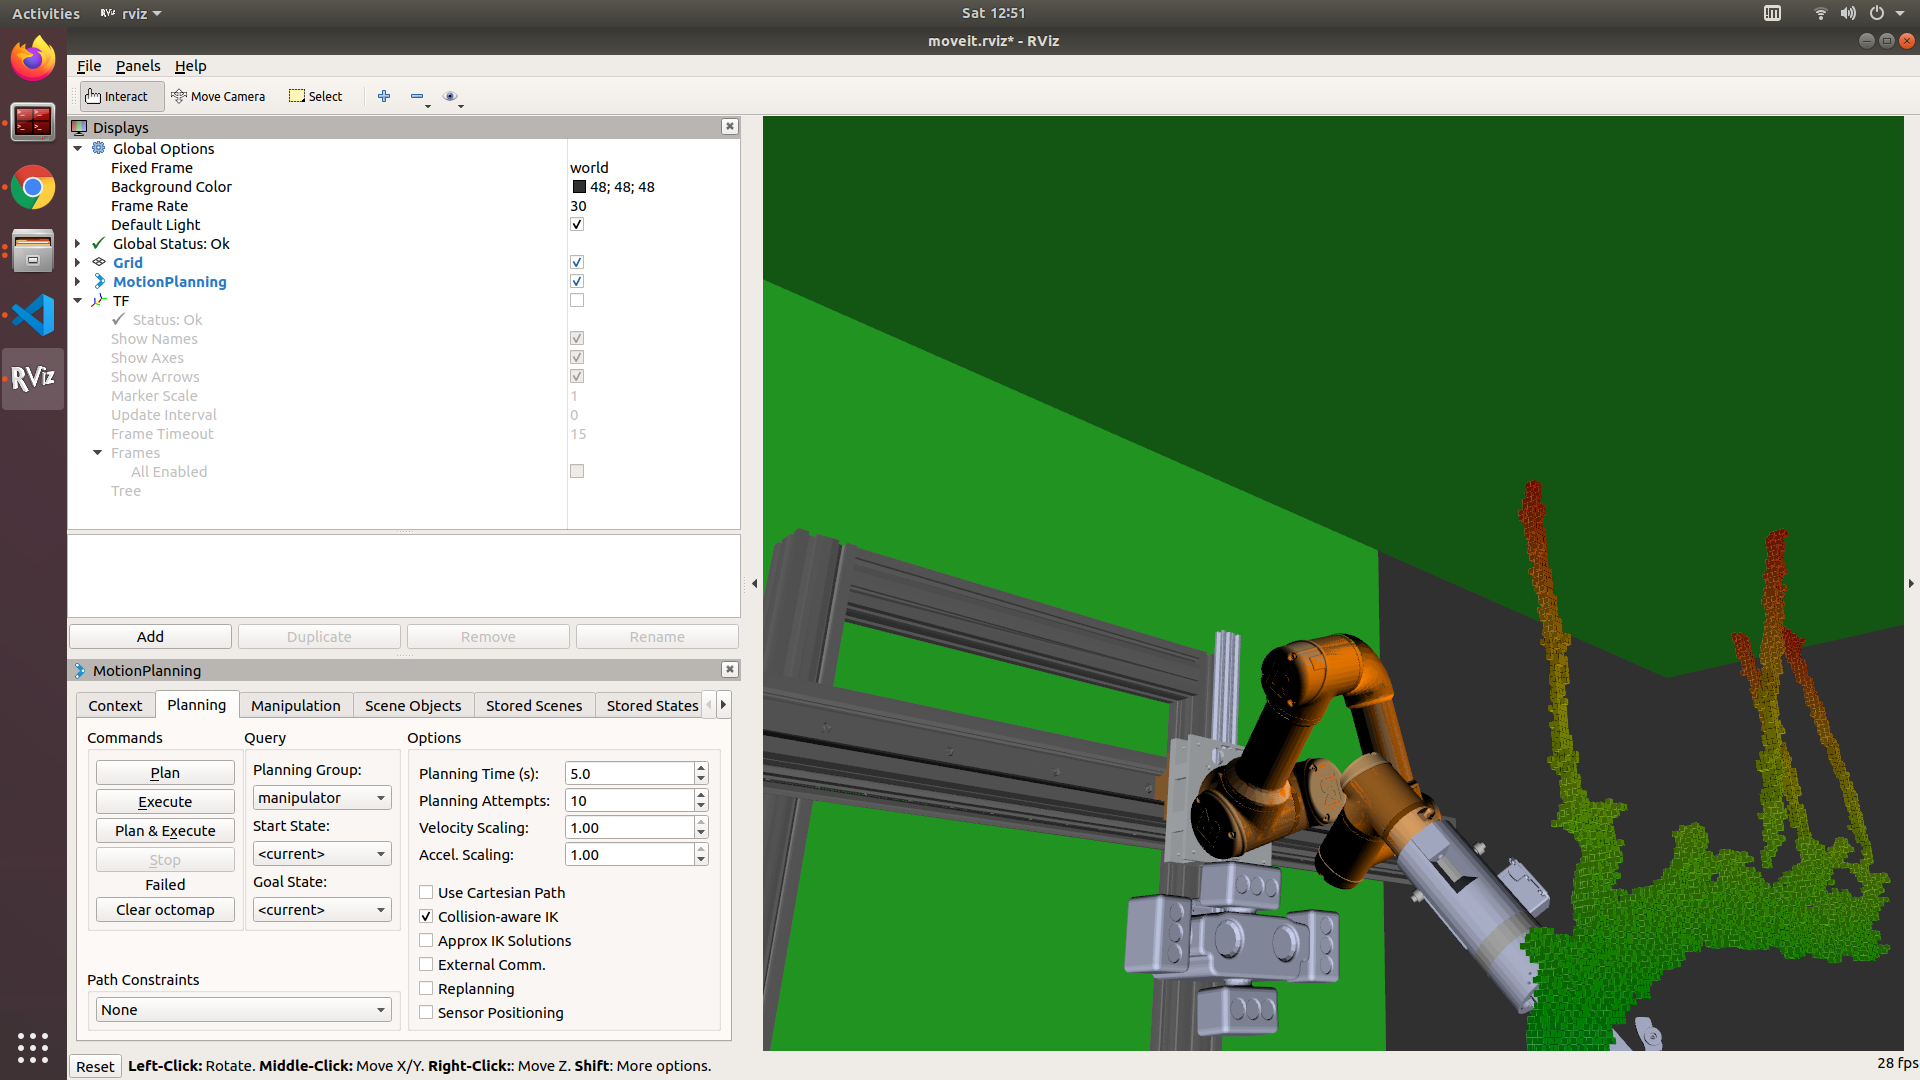
Task: Uncheck Collision-aware IK
Action: pos(426,916)
